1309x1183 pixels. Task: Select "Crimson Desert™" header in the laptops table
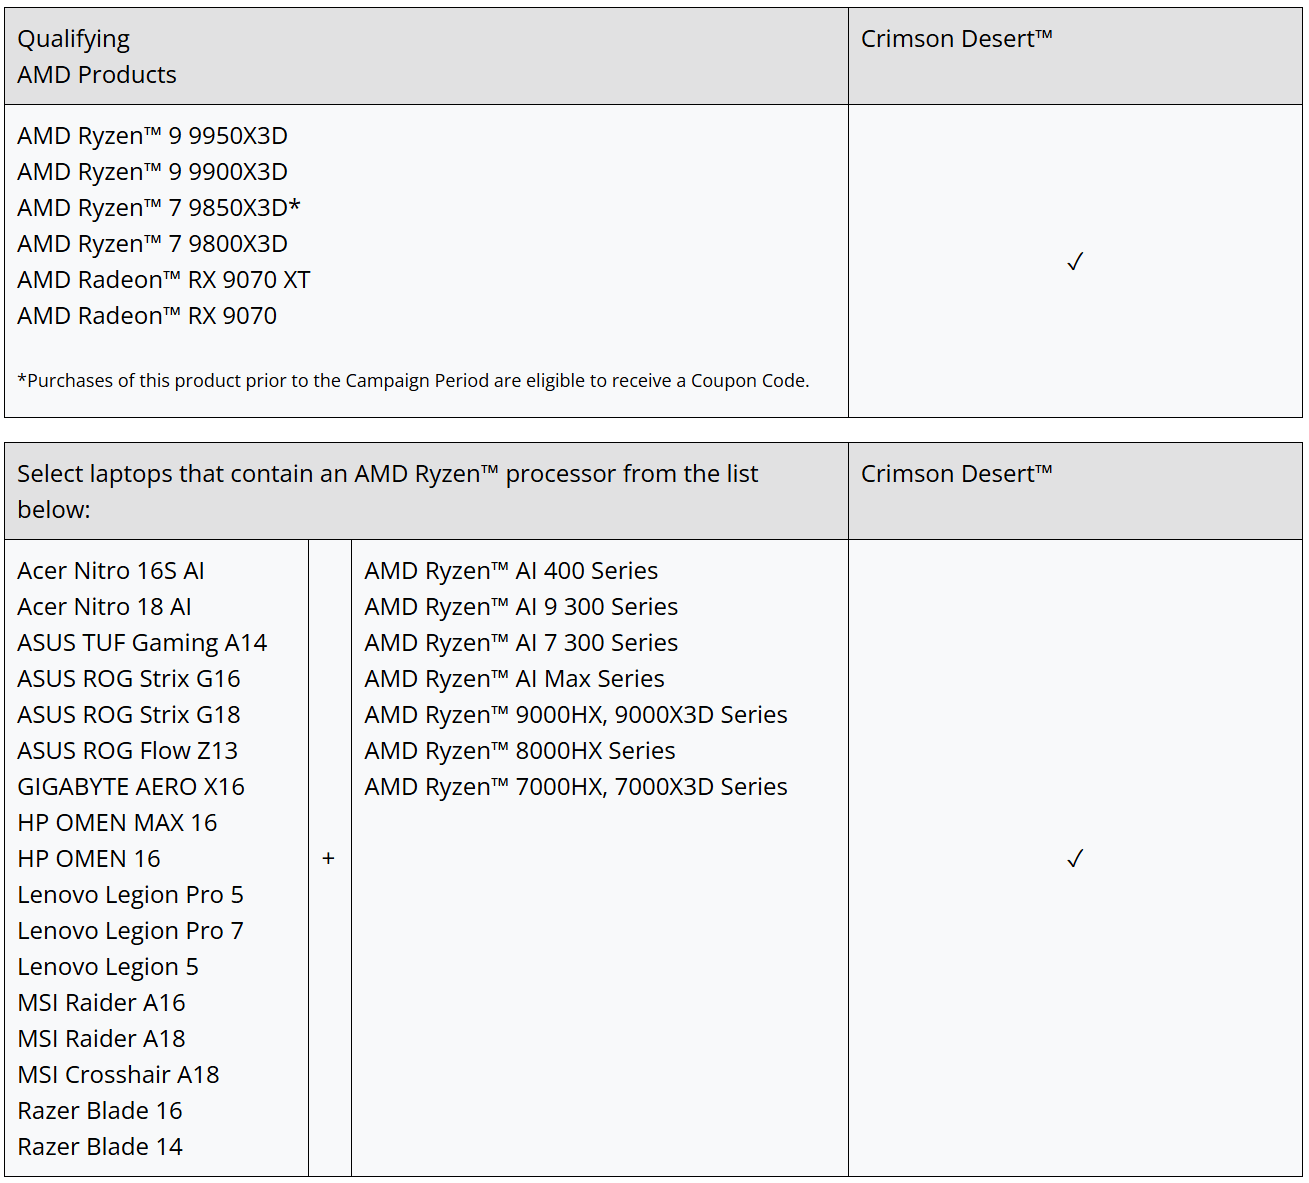coord(957,474)
